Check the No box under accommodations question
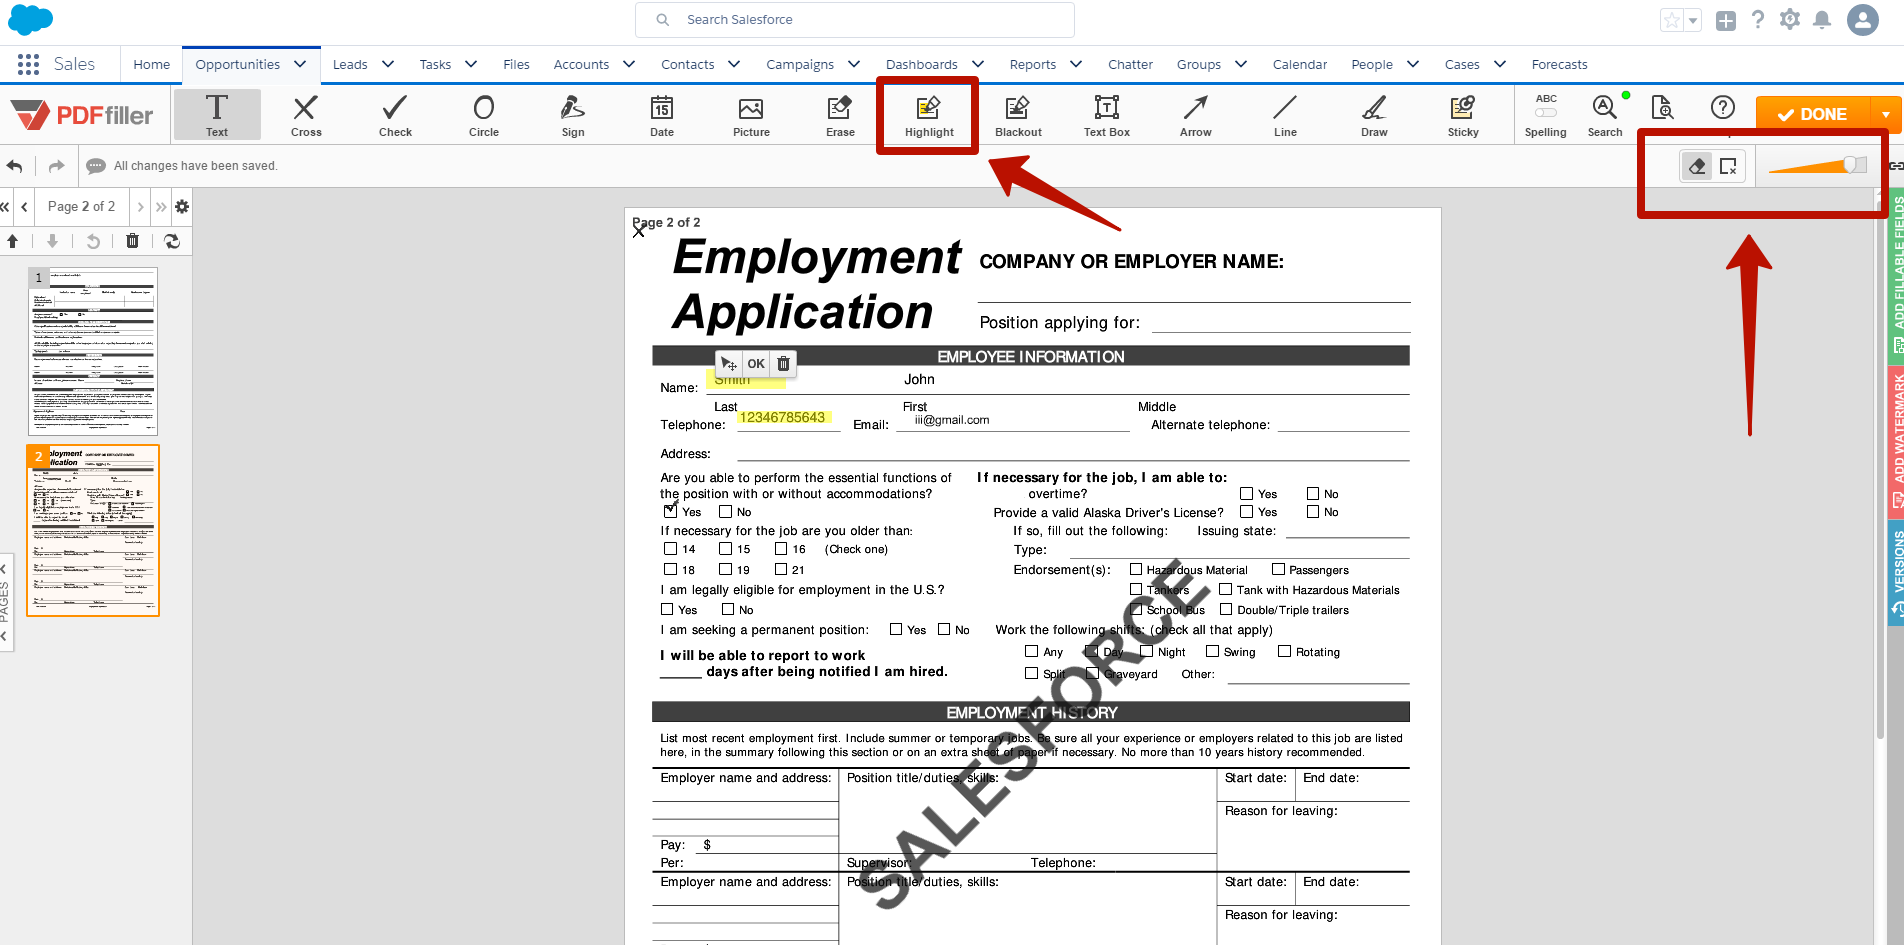 (726, 511)
